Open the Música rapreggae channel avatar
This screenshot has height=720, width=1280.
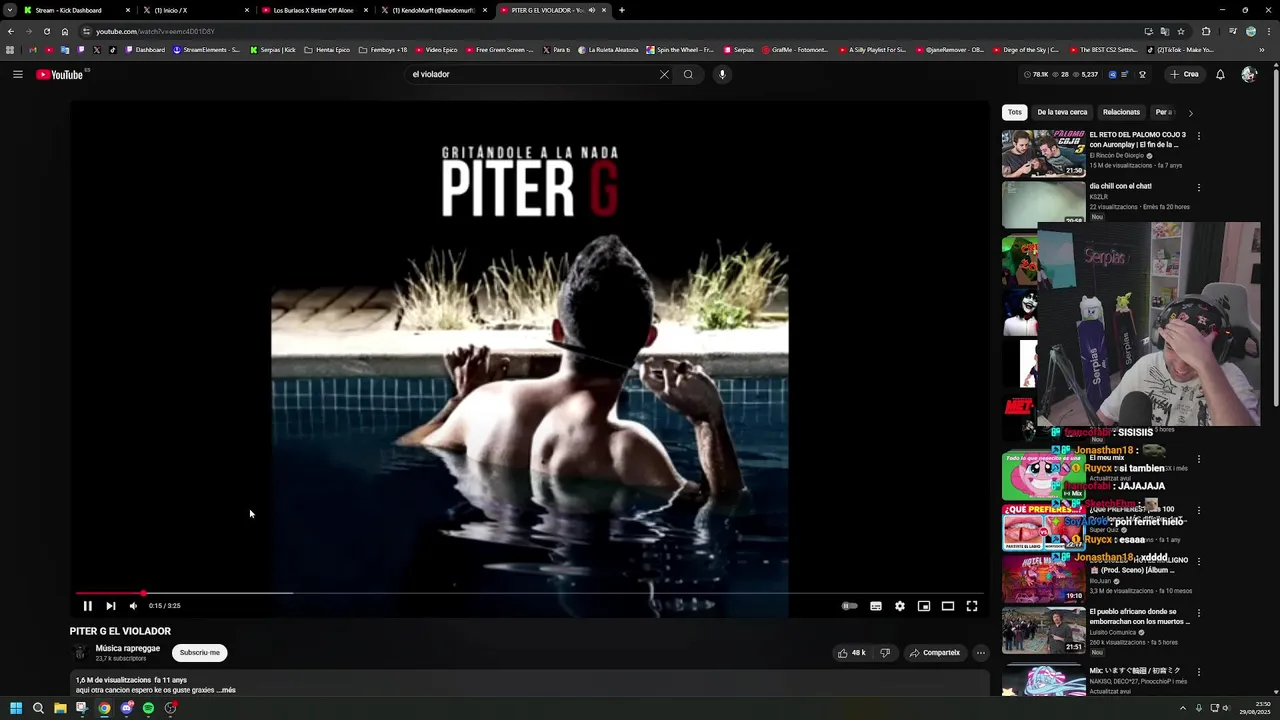pyautogui.click(x=80, y=653)
